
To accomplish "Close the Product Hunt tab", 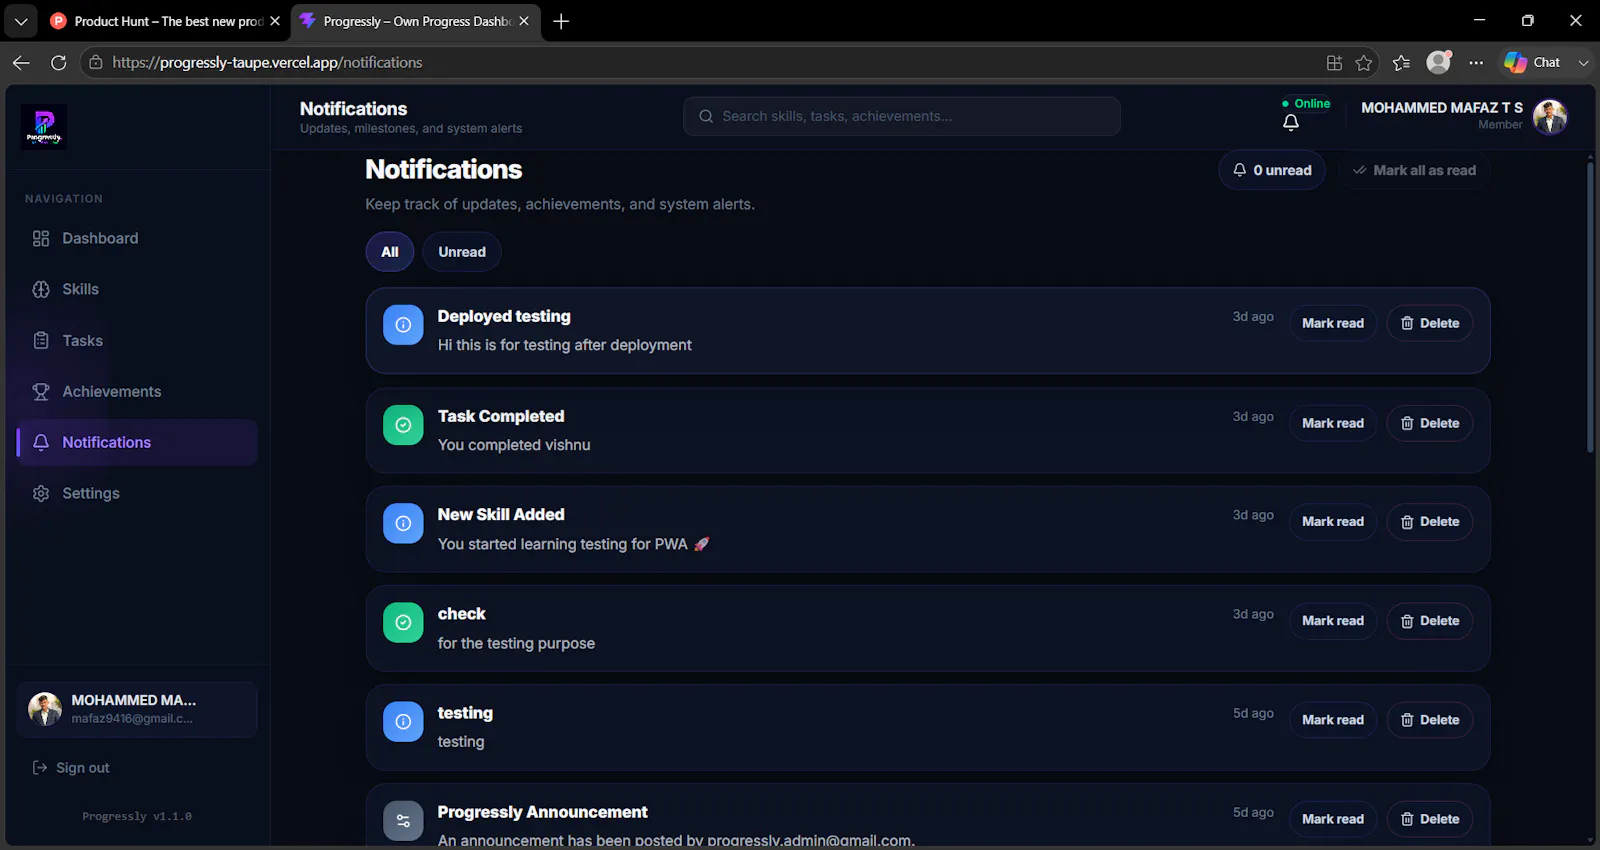I will (x=275, y=21).
